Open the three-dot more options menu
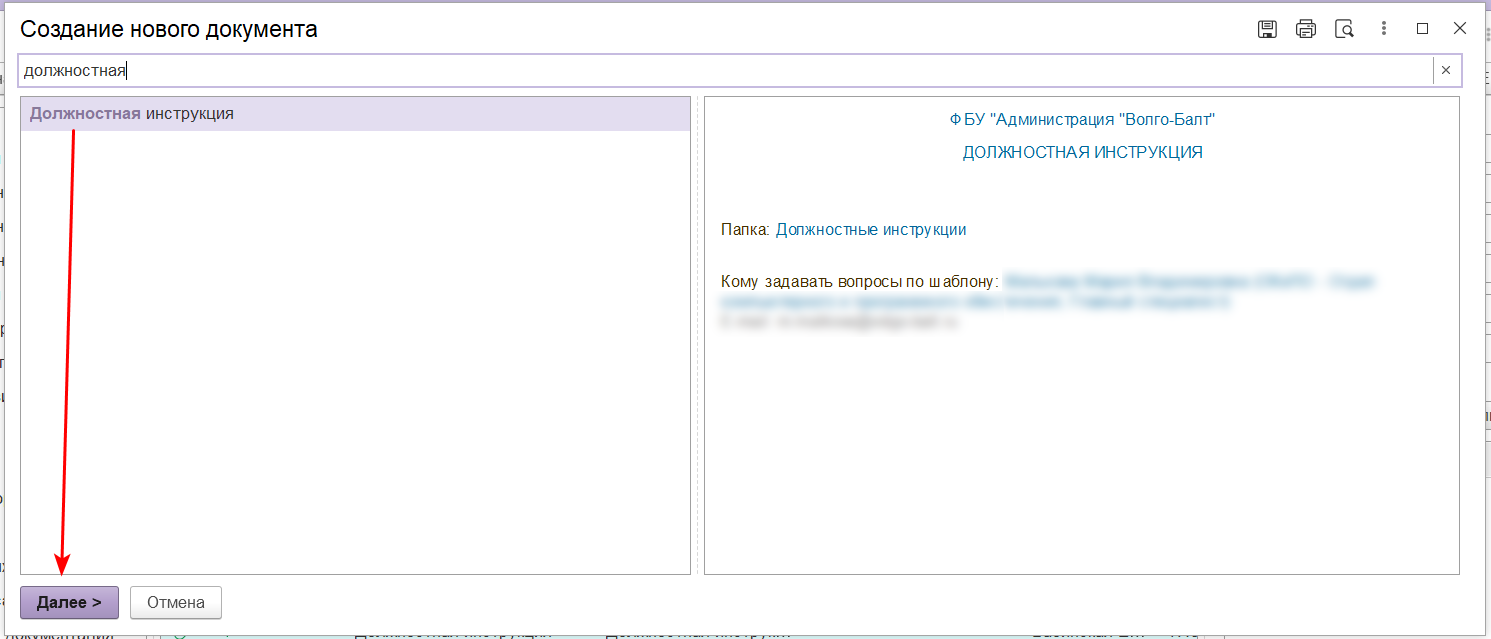The height and width of the screenshot is (639, 1491). pos(1384,29)
